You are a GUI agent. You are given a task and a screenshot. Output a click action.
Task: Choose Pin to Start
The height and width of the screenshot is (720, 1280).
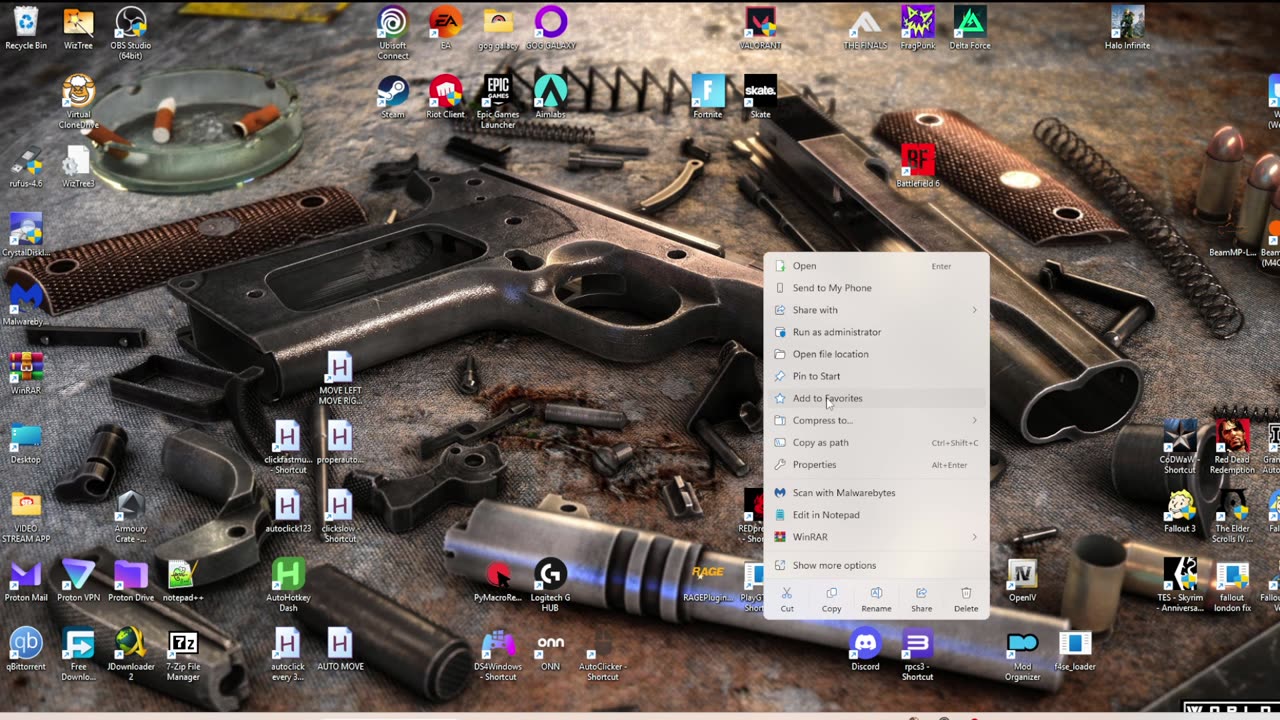(x=876, y=376)
